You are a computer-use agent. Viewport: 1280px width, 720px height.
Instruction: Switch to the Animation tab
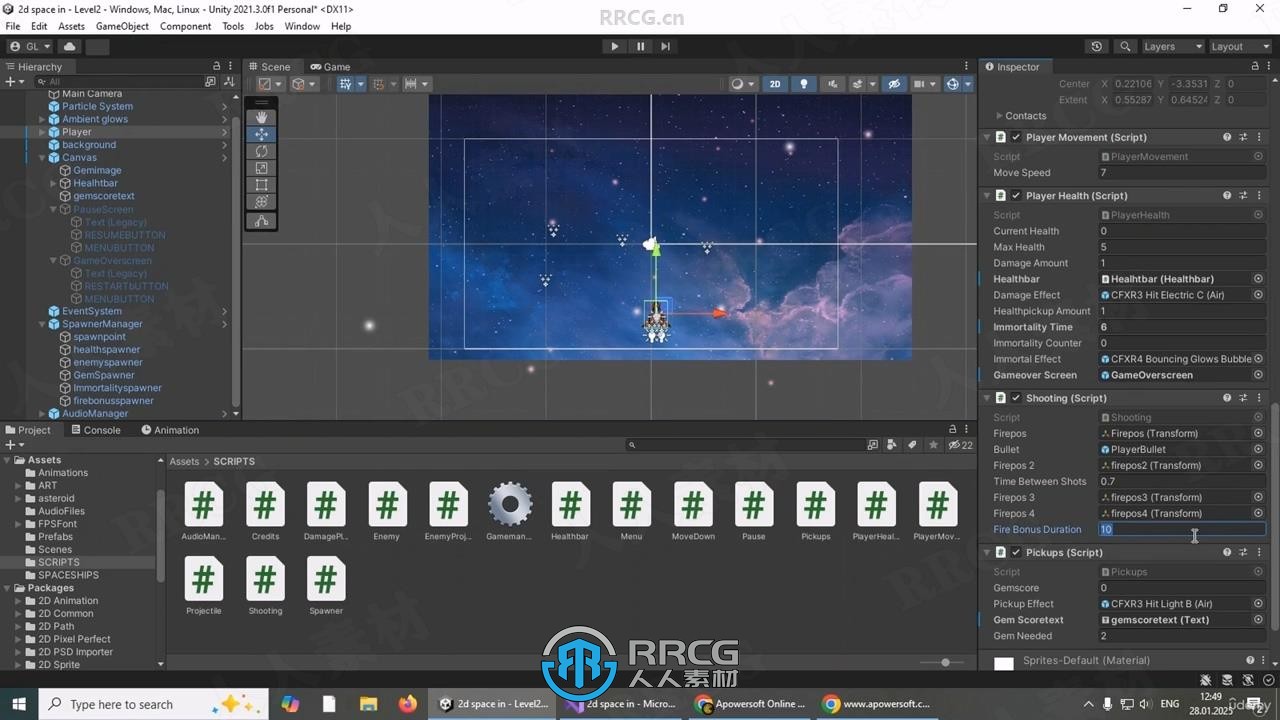click(170, 430)
